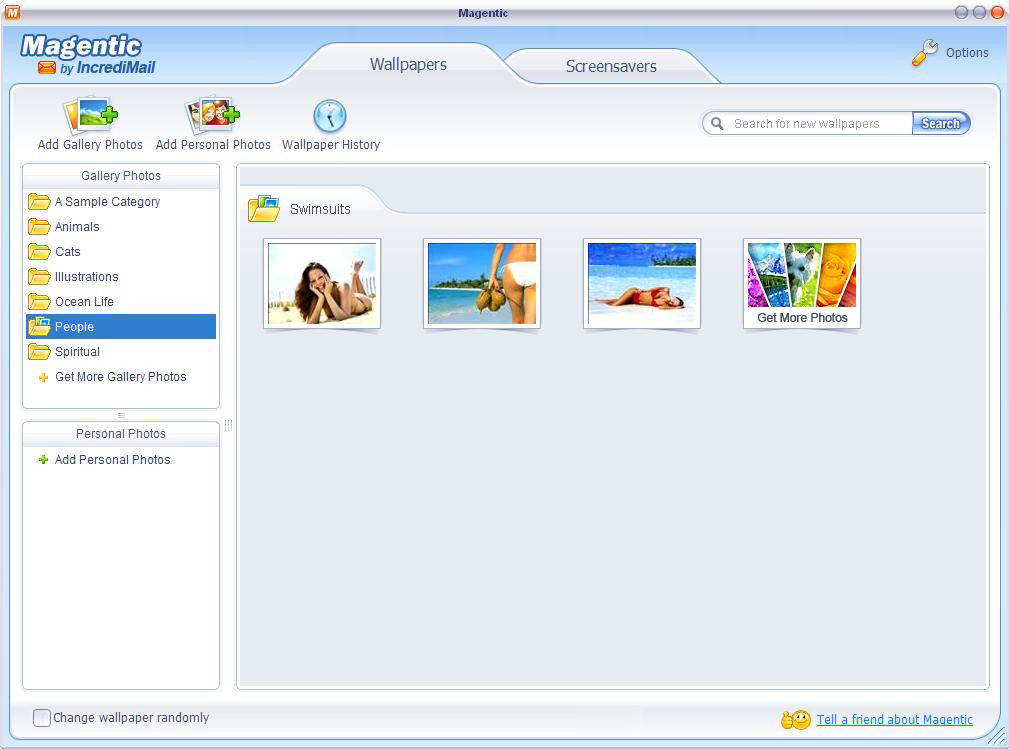Enable Change wallpaper randomly

click(41, 717)
